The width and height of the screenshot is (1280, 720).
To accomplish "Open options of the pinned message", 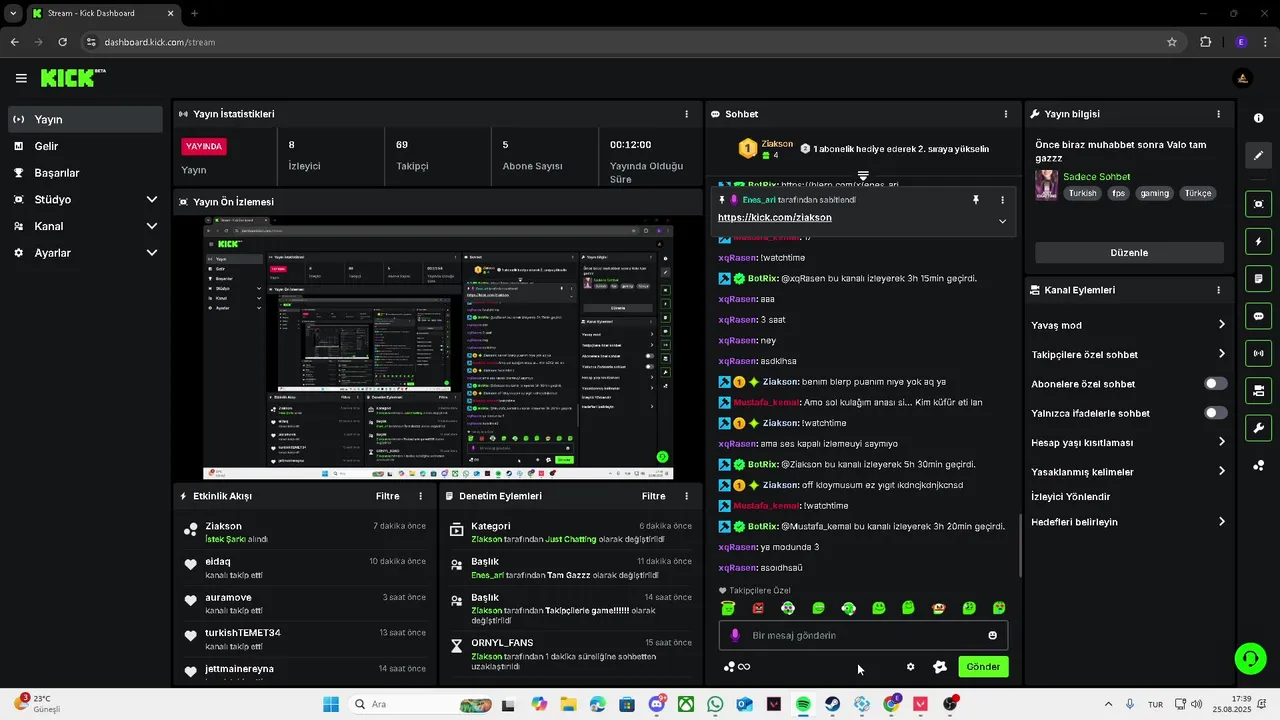I will tap(1002, 200).
